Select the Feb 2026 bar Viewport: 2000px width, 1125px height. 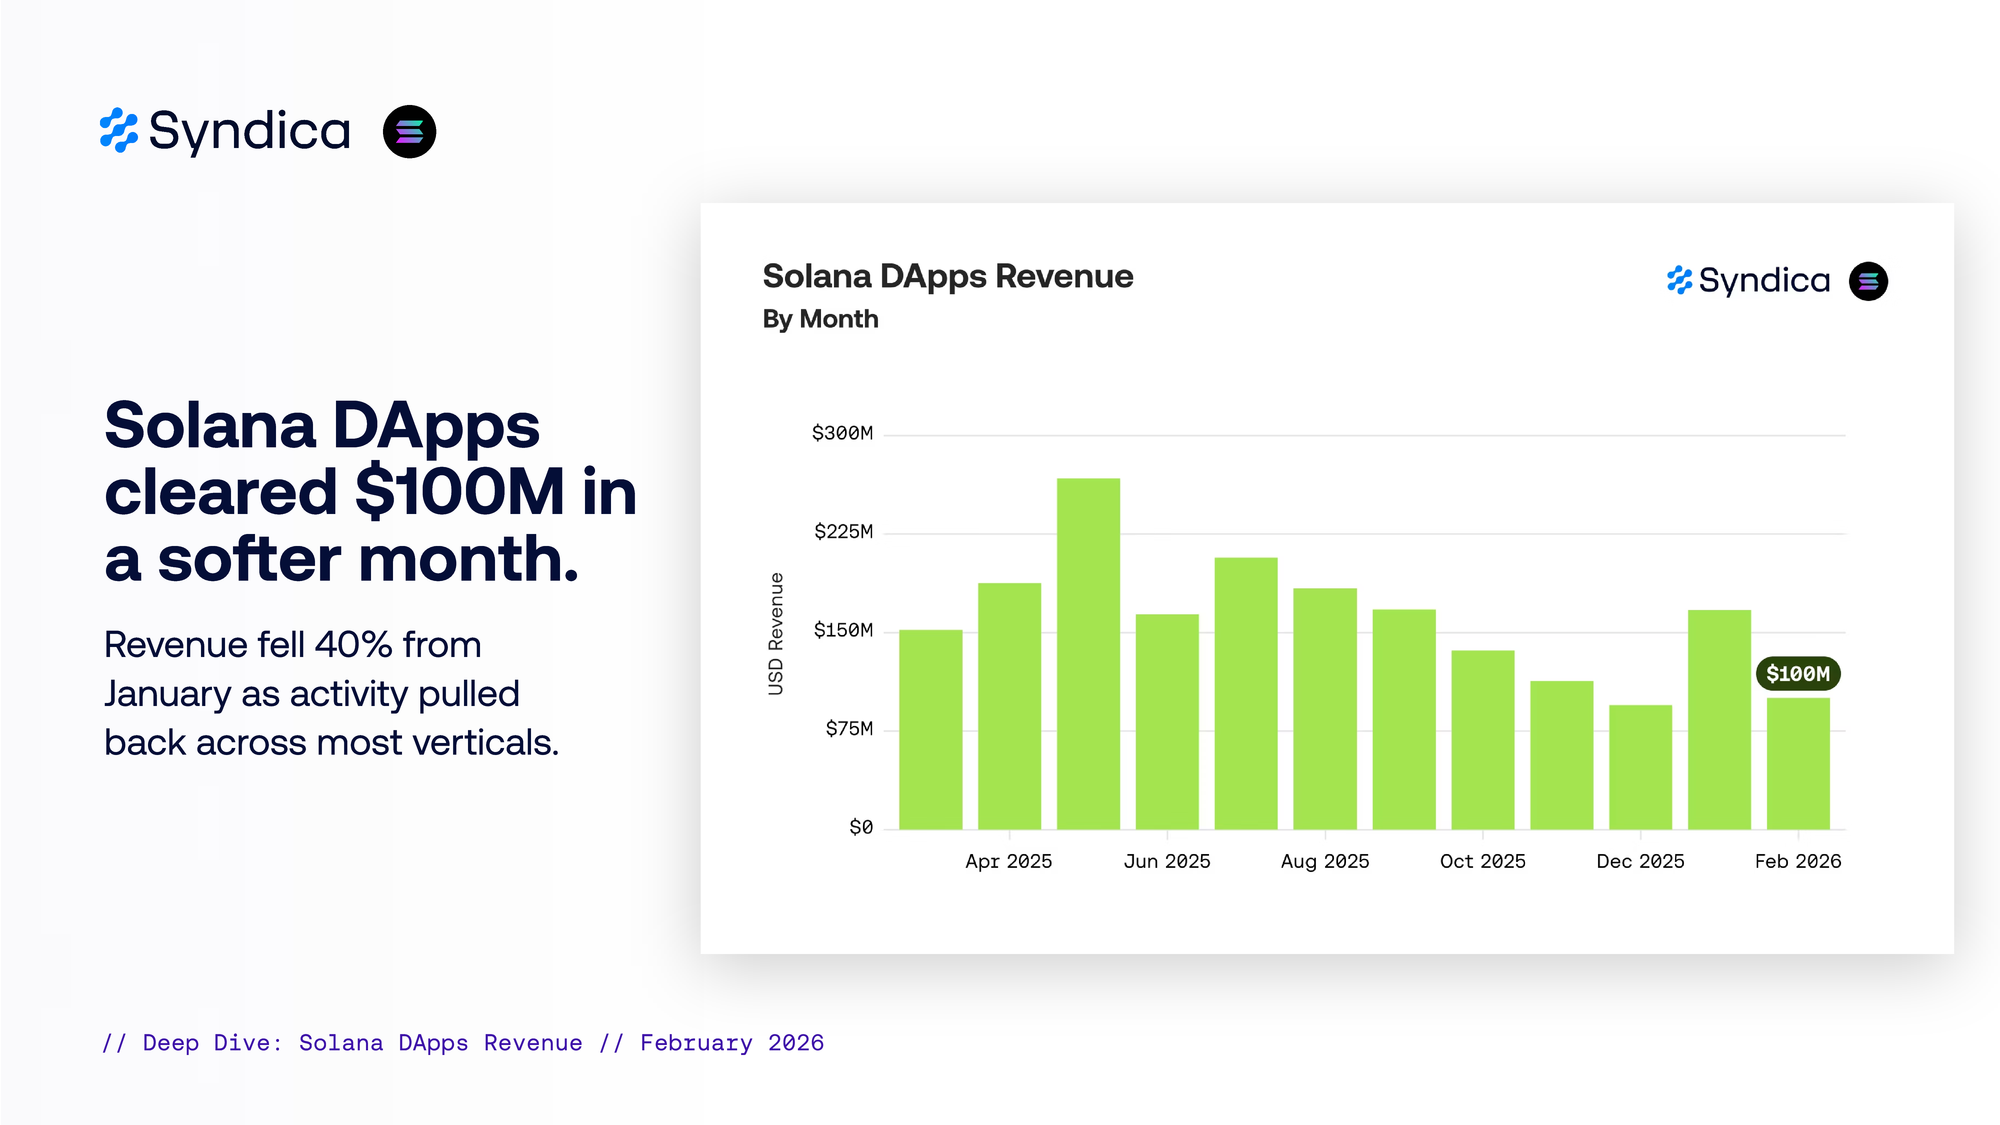[x=1797, y=763]
